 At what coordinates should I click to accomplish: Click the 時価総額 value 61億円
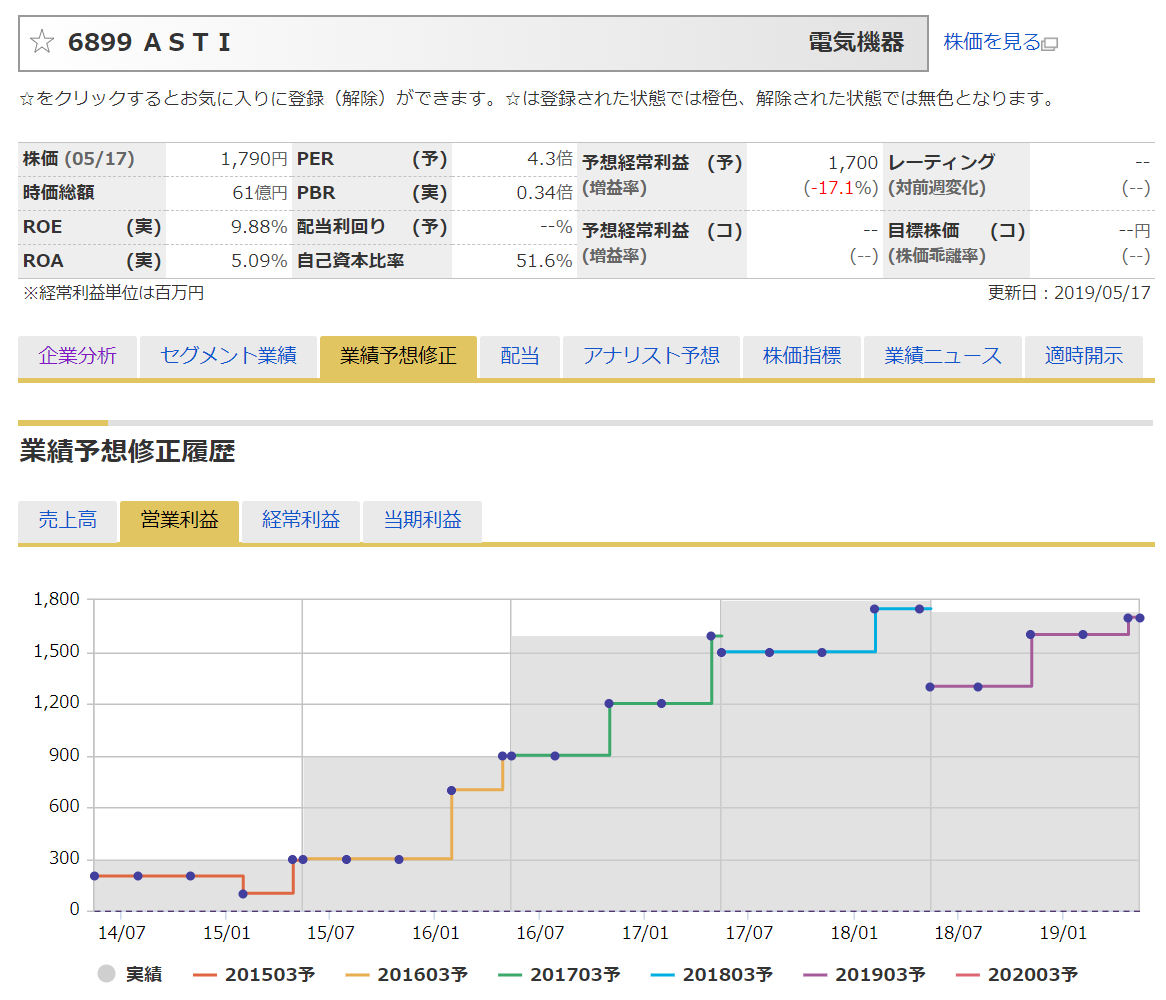260,193
